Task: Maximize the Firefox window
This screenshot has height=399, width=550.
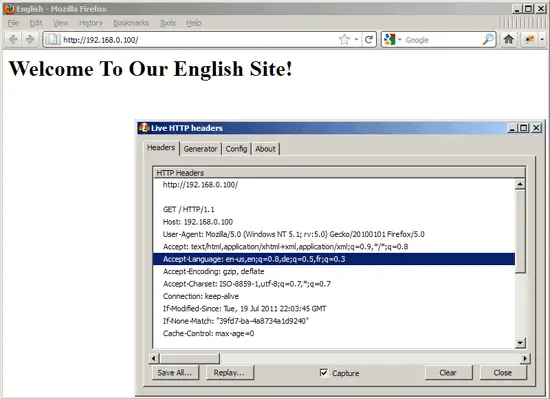Action: [529, 9]
